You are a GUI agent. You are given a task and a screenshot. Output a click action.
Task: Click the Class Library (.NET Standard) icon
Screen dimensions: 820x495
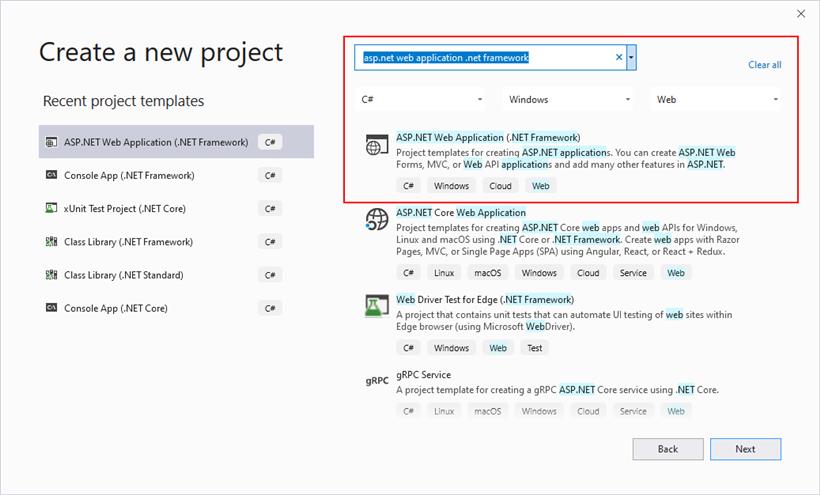51,274
